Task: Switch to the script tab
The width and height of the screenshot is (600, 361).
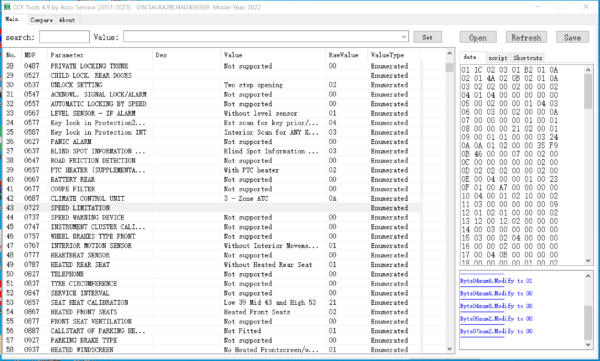Action: [x=498, y=58]
